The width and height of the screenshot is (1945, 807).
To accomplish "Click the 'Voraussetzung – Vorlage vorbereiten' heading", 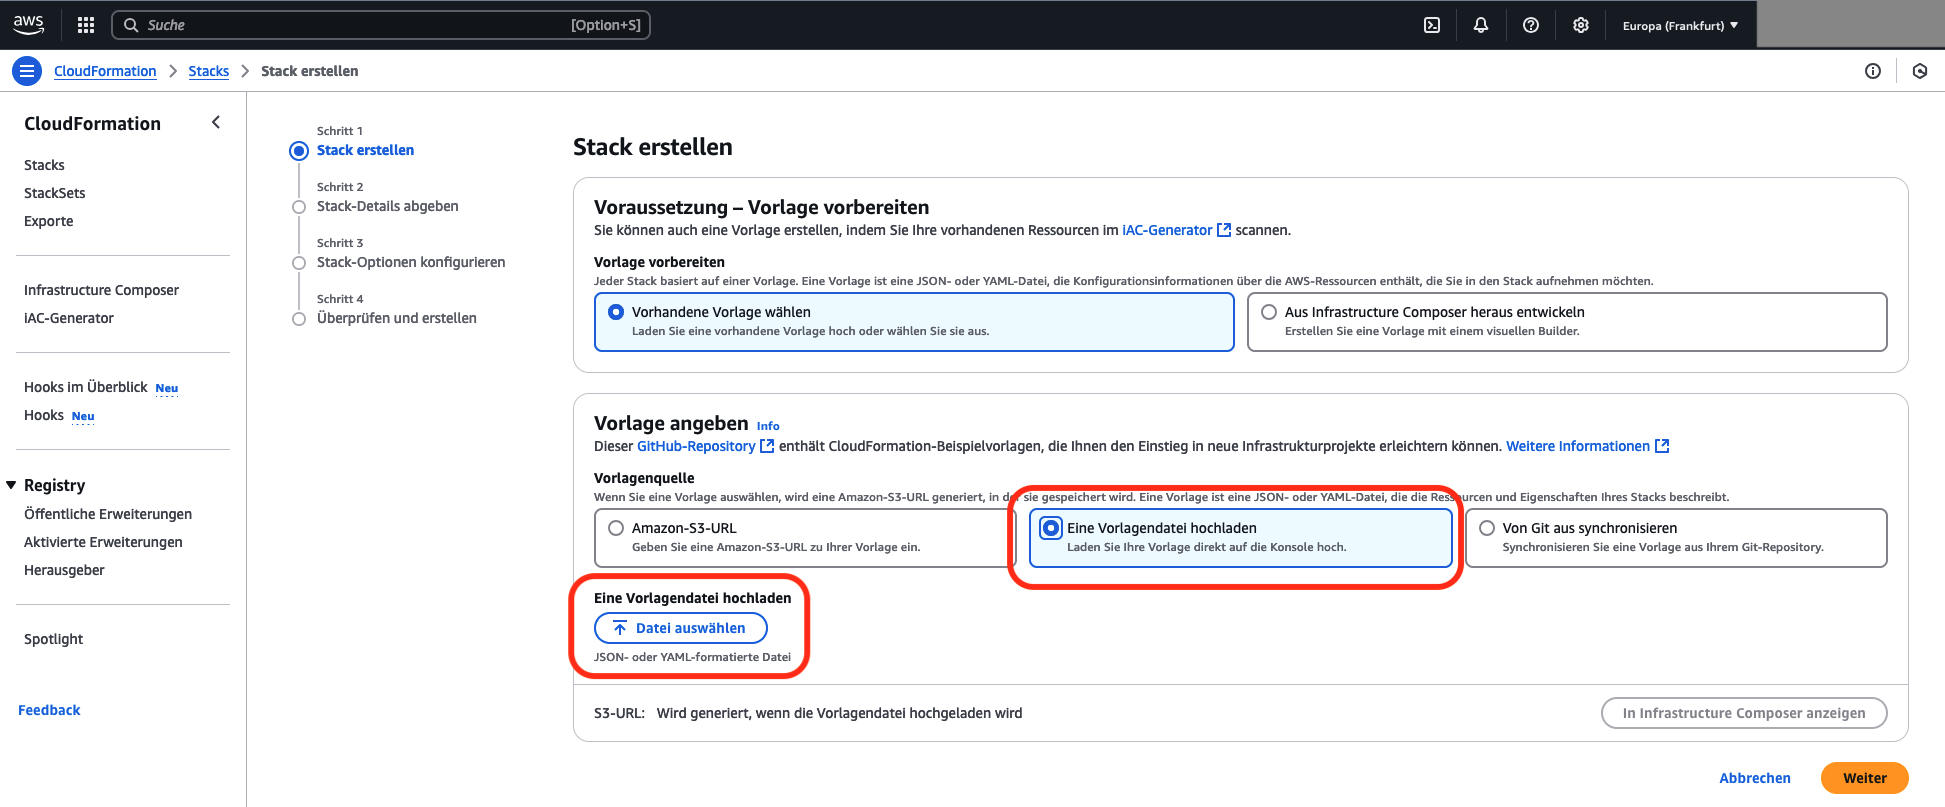I will (762, 207).
